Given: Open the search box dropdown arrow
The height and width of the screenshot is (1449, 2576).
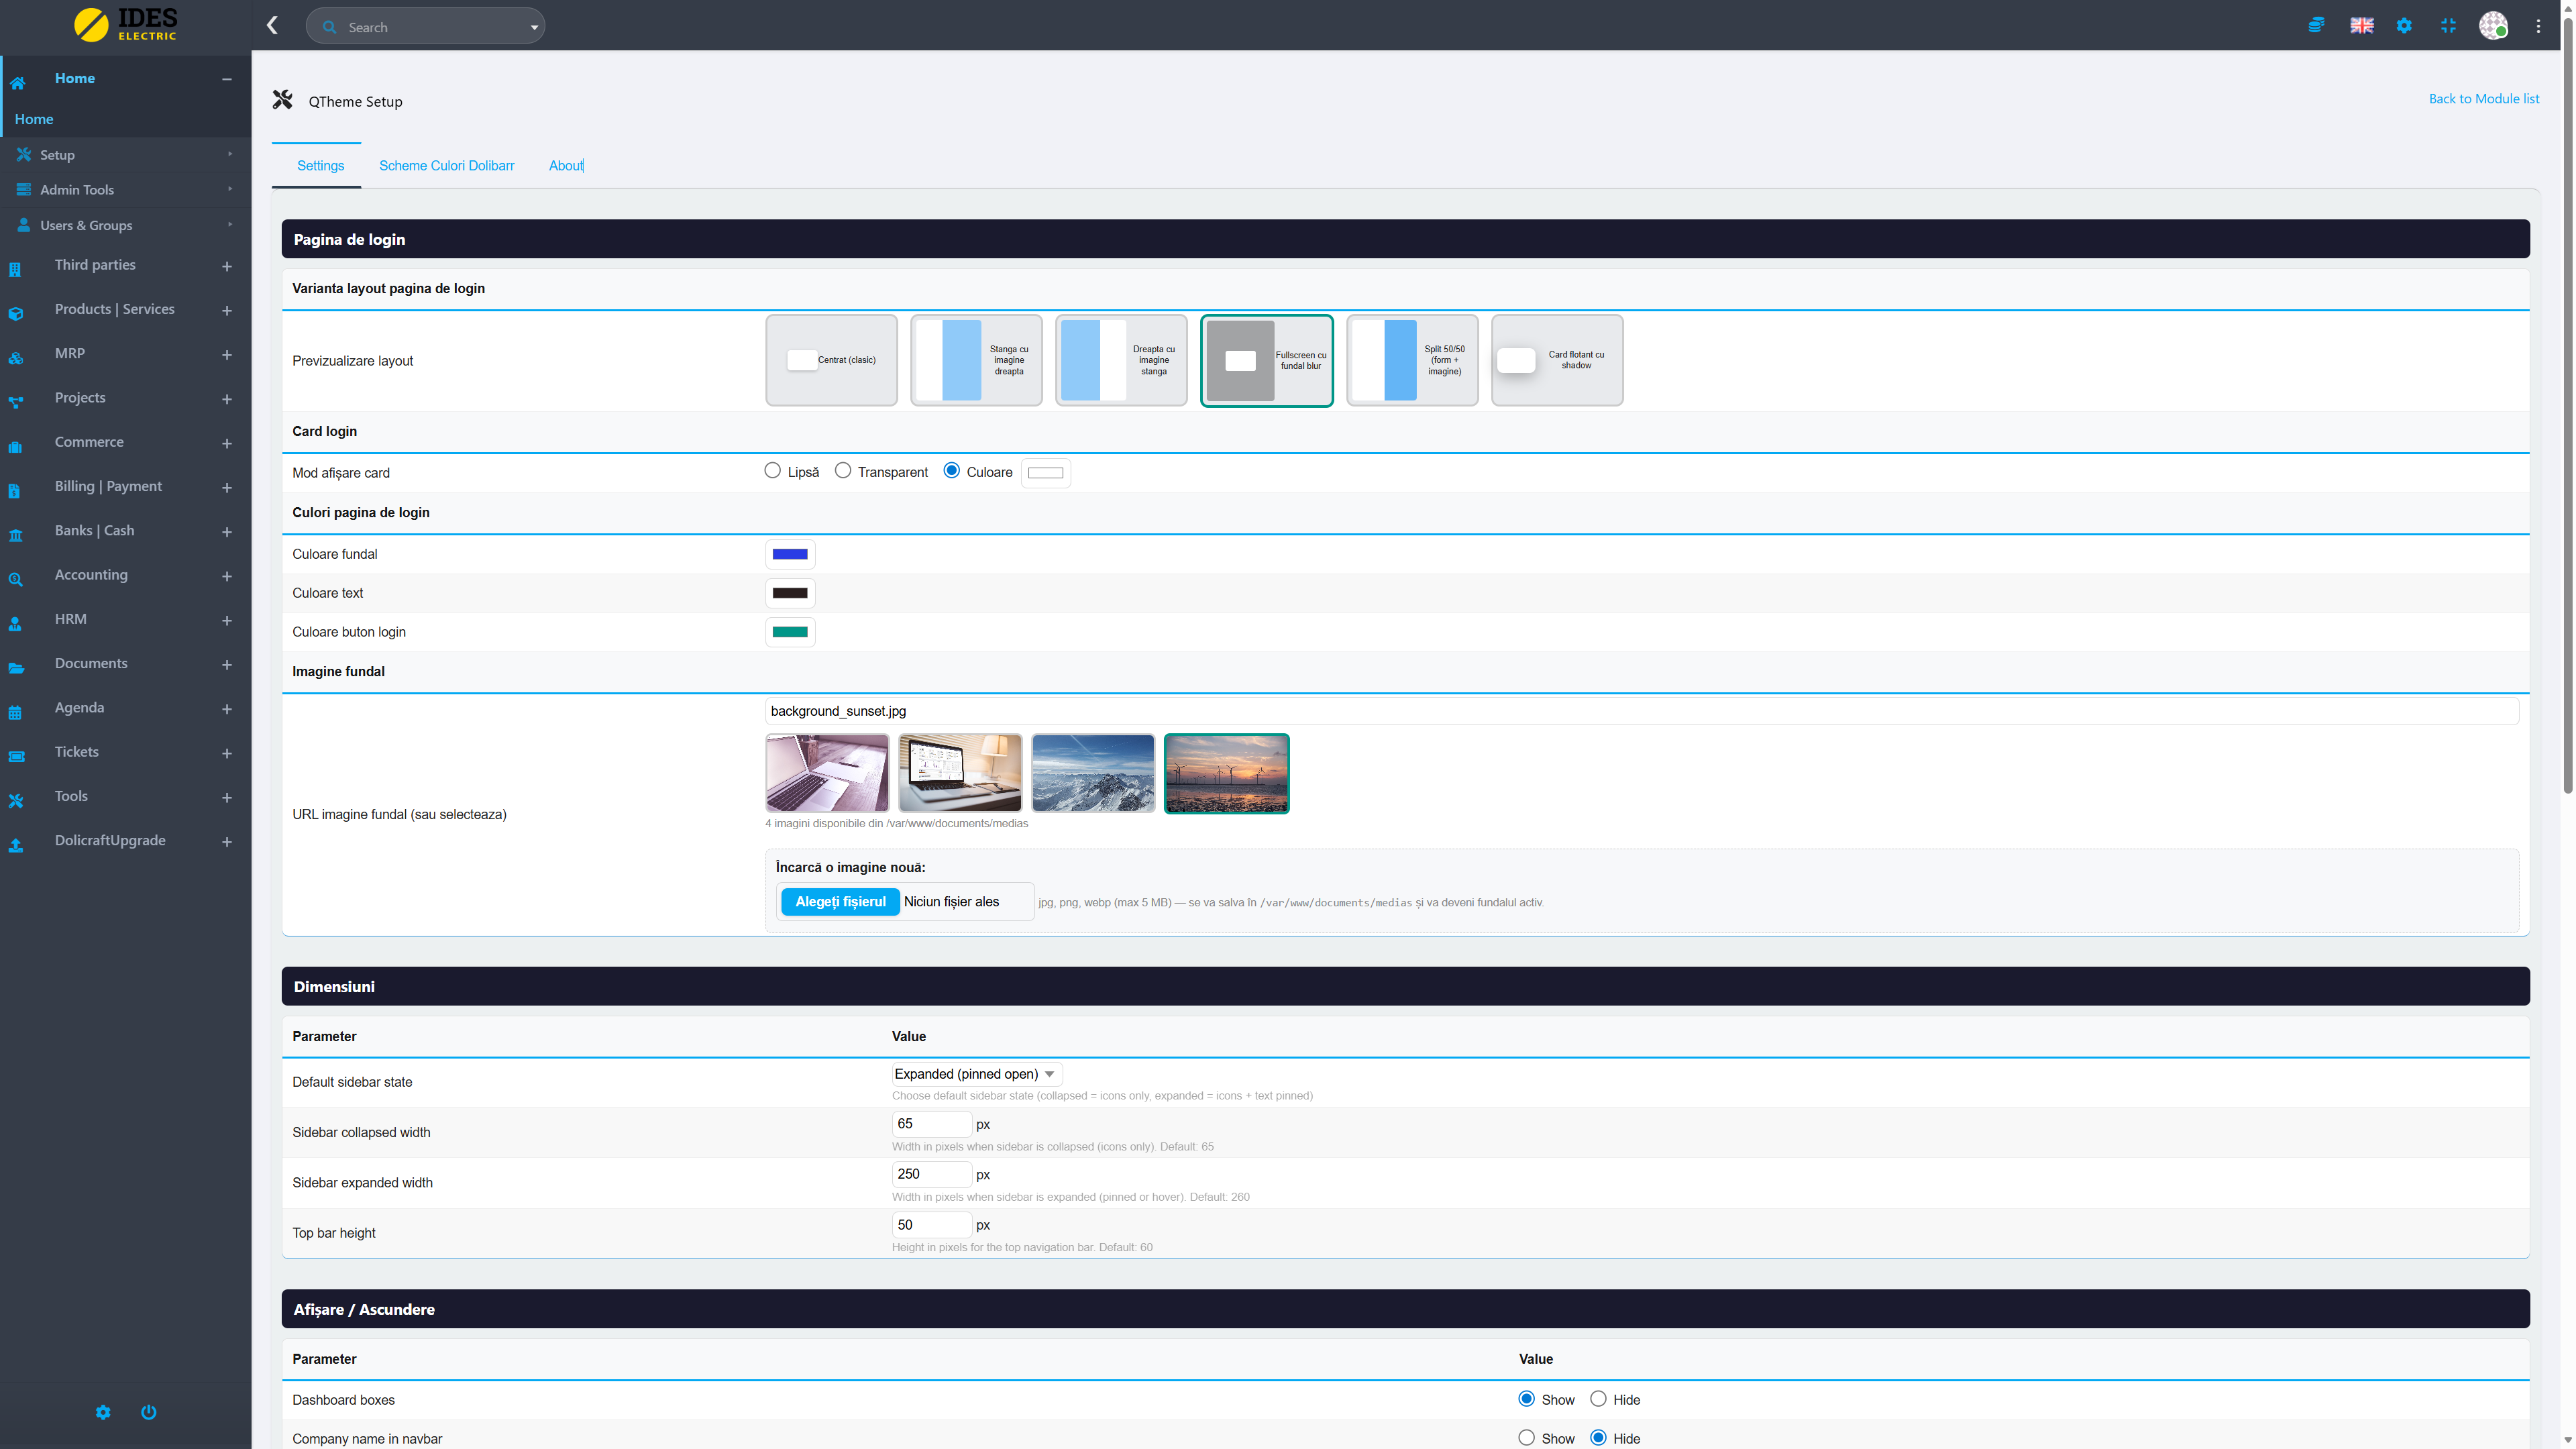Looking at the screenshot, I should [534, 27].
